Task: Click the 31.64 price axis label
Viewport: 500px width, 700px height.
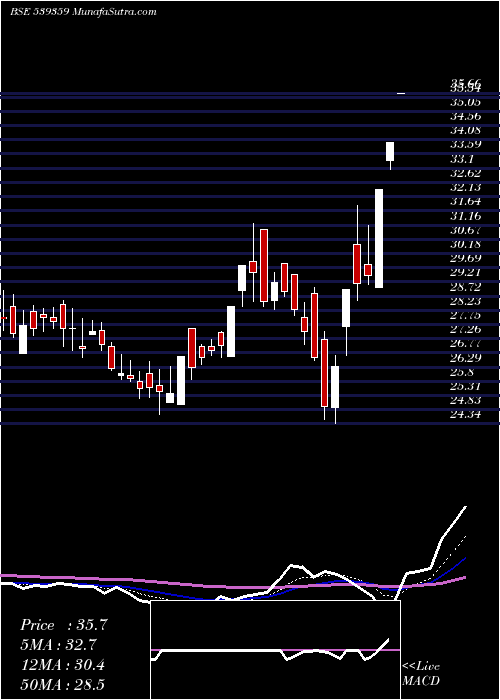Action: [465, 202]
